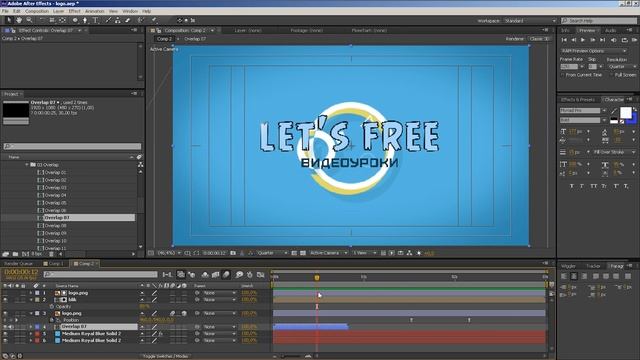Open the Resolution Quarter dropdown in Preview

(622, 67)
